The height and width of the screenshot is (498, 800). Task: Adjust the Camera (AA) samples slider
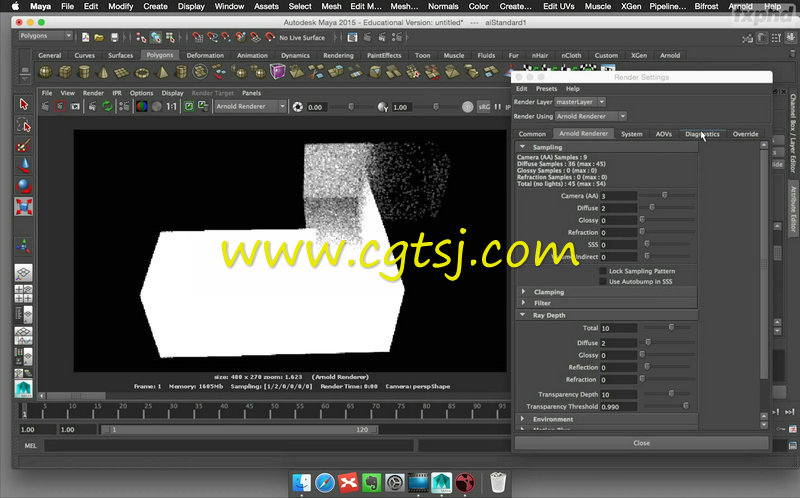coord(667,195)
